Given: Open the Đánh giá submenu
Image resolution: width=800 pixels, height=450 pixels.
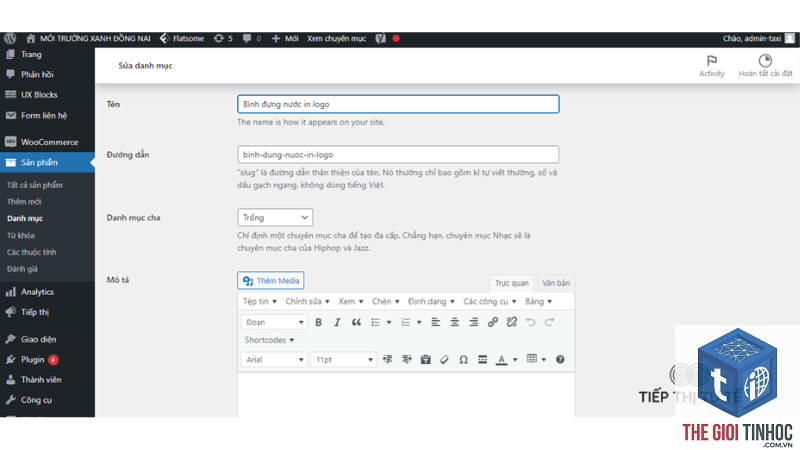Looking at the screenshot, I should pos(22,269).
